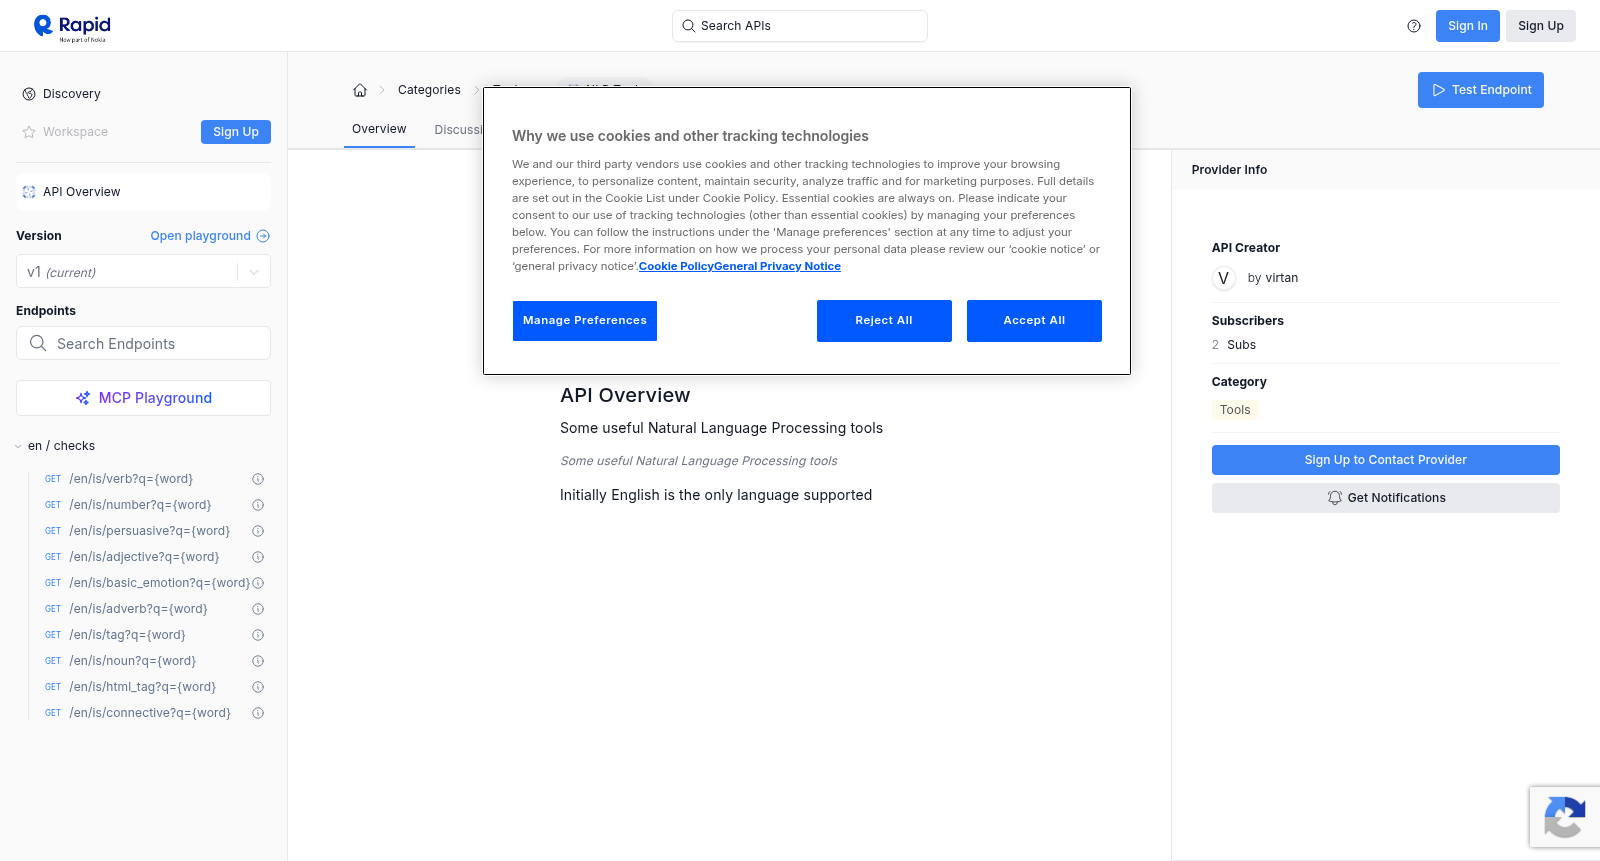Open Manage Preferences for cookies

[x=585, y=321]
